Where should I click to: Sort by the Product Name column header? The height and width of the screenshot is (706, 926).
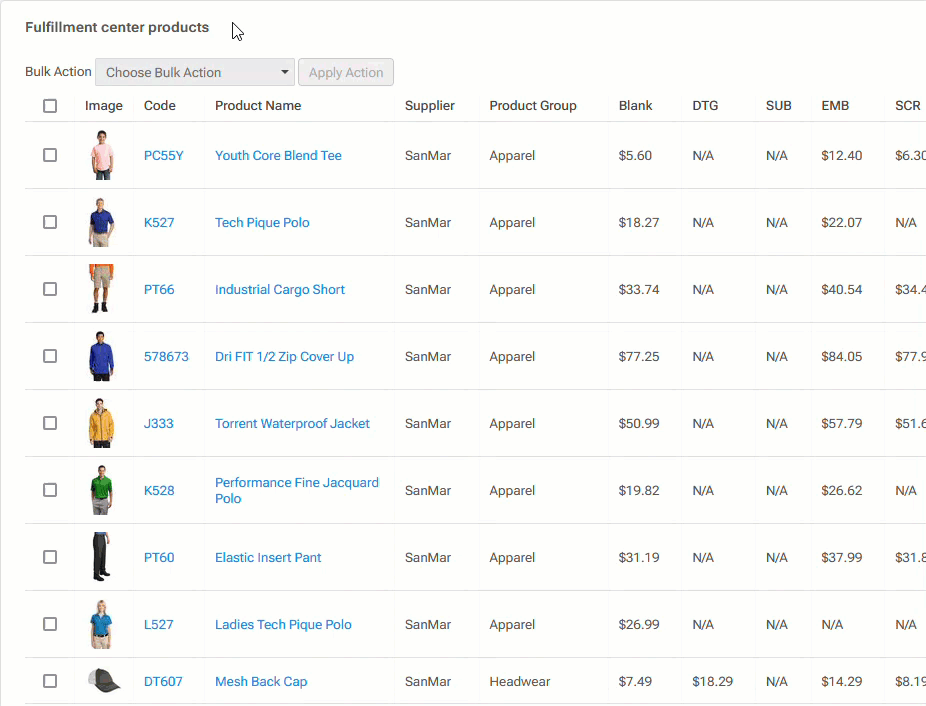[x=258, y=106]
